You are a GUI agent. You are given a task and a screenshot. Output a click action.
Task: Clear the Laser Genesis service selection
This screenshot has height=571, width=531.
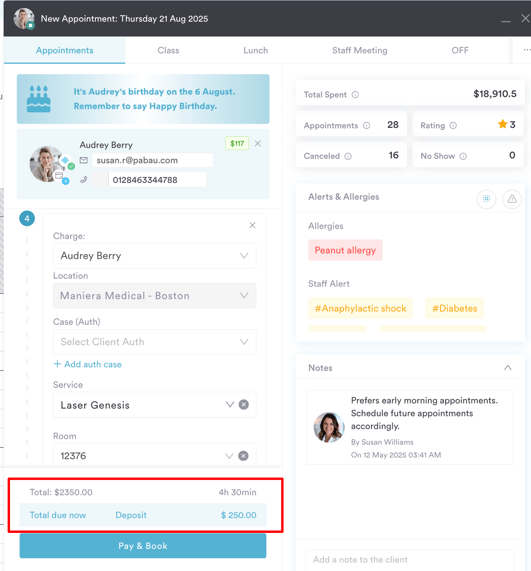(x=244, y=405)
